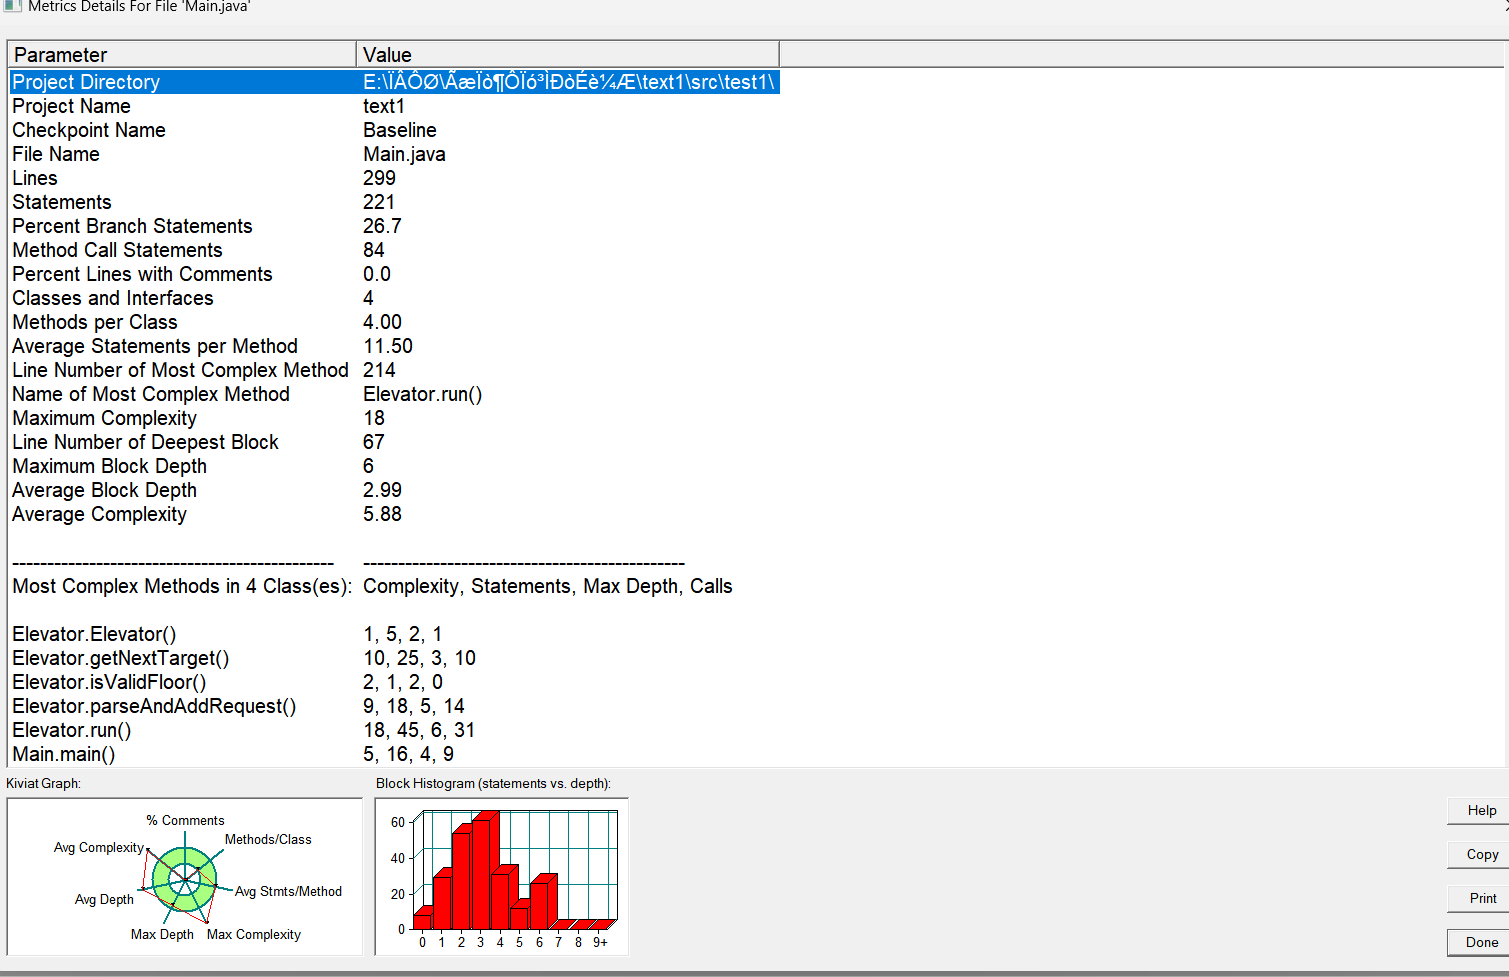Select the Project Directory row
The height and width of the screenshot is (977, 1509).
pyautogui.click(x=394, y=82)
